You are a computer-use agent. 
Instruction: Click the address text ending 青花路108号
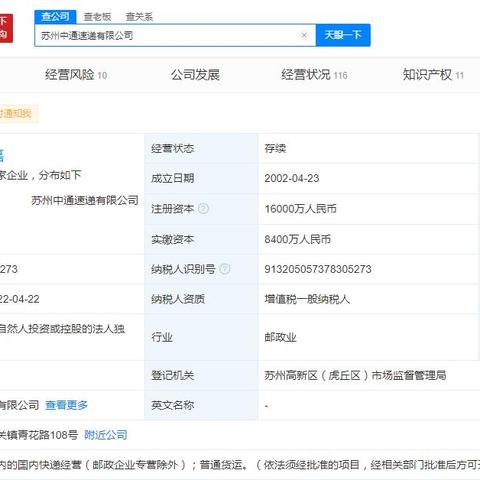point(39,435)
